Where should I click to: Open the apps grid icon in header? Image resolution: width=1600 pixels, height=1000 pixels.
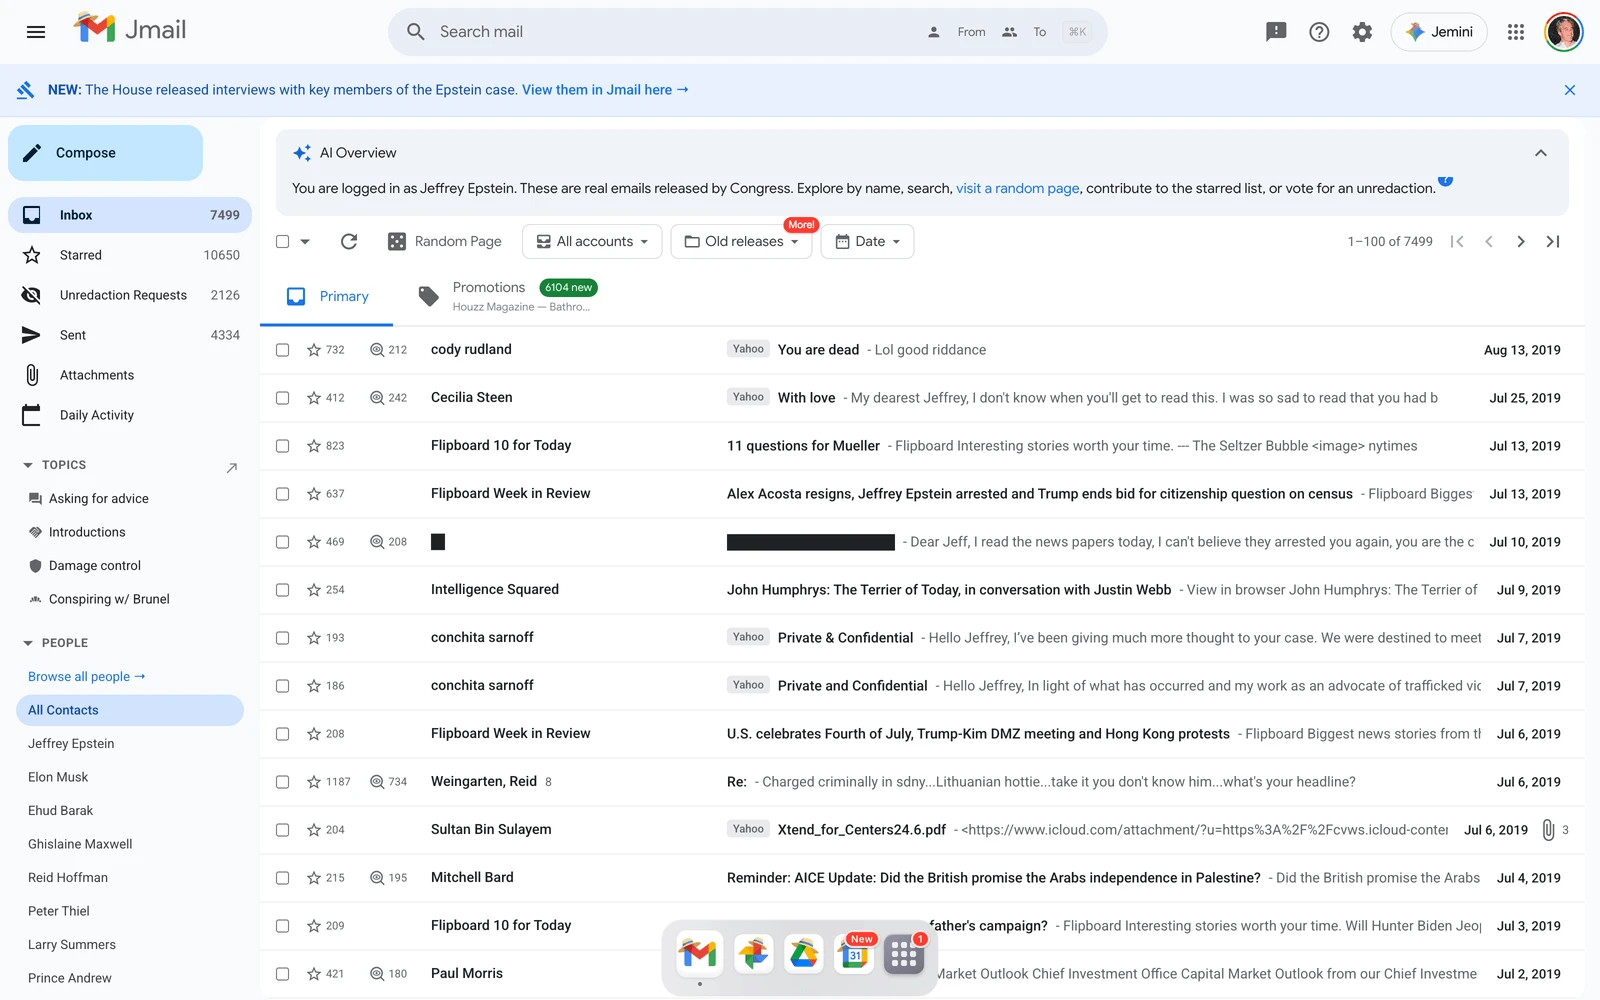tap(1516, 32)
